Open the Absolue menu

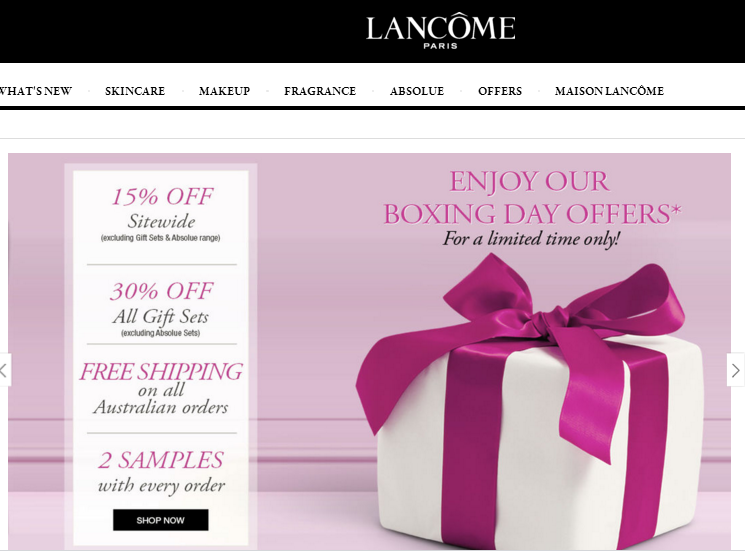[417, 91]
